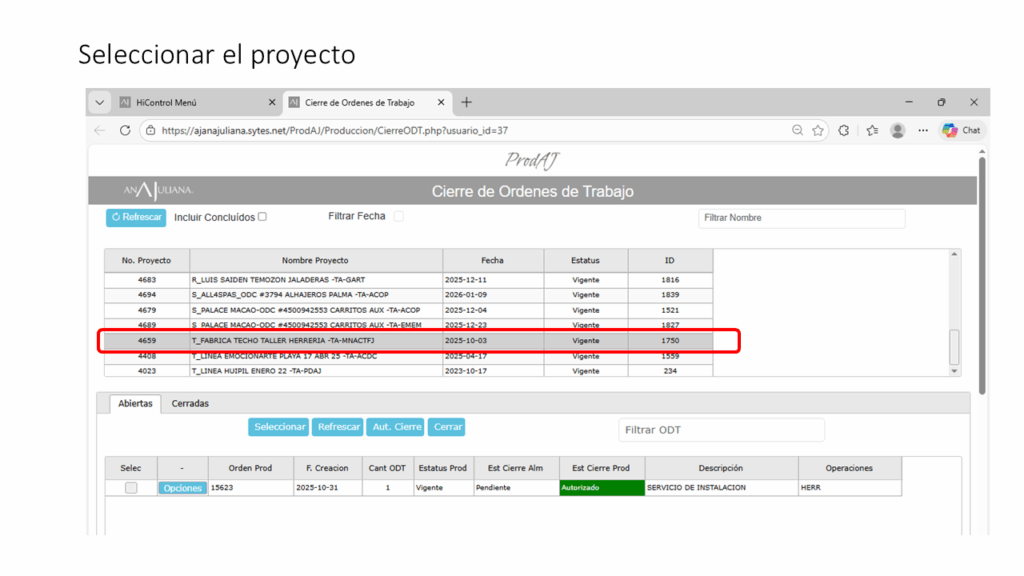Image resolution: width=1024 pixels, height=576 pixels.
Task: Click the project list vertical scrollbar thumb
Action: (x=954, y=347)
